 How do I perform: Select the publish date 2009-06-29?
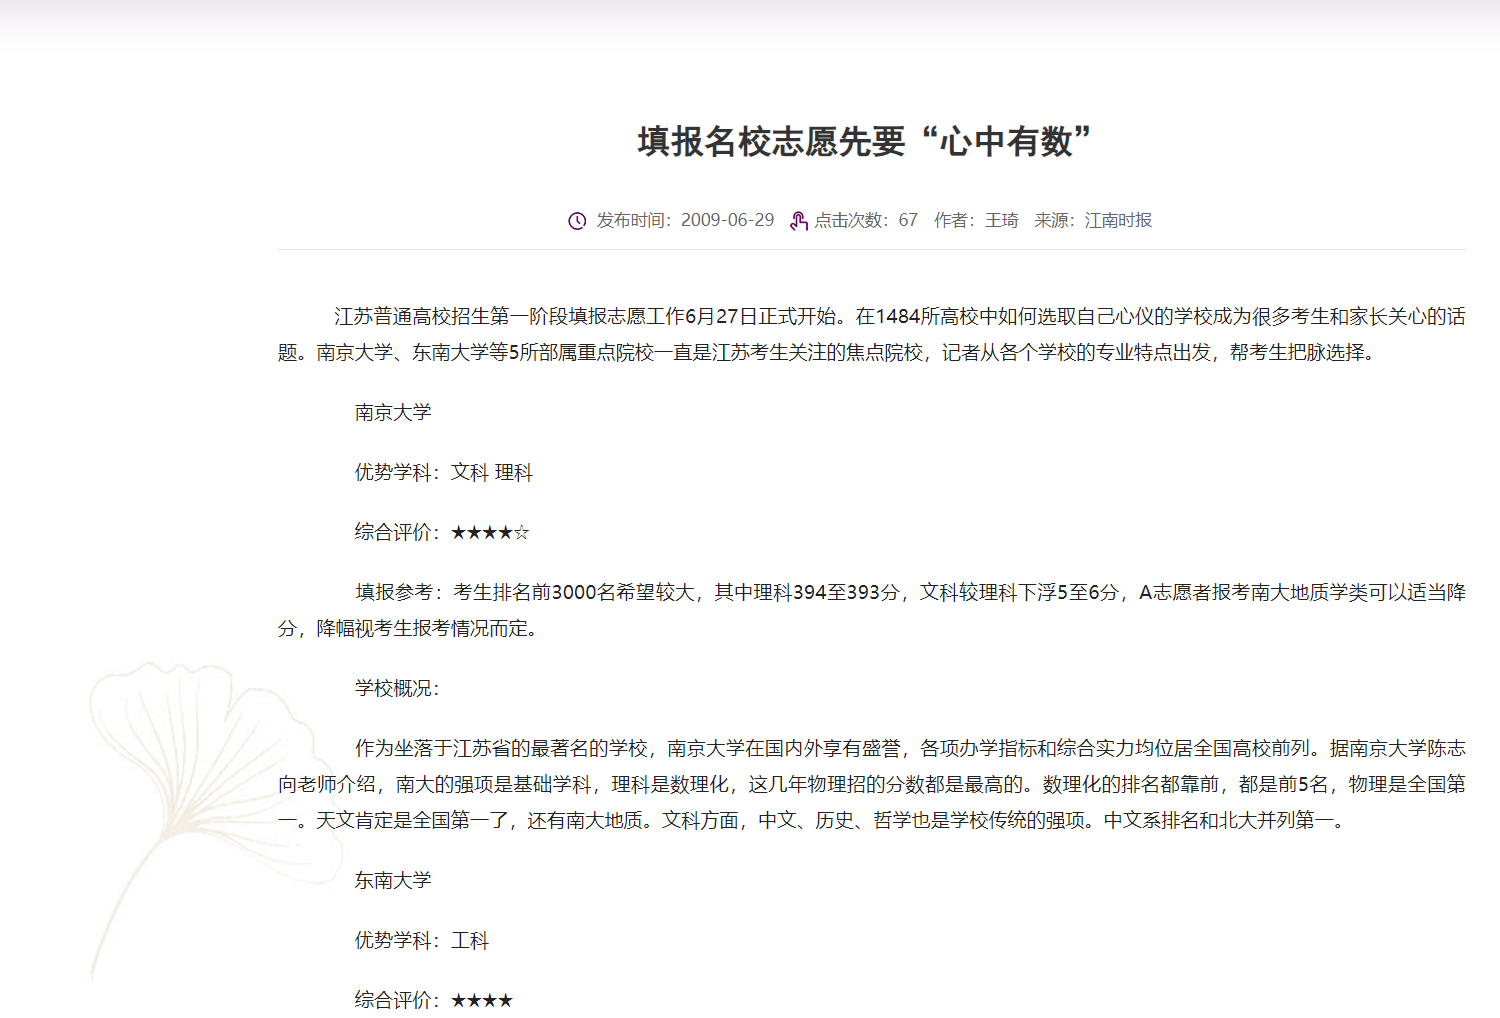(727, 220)
